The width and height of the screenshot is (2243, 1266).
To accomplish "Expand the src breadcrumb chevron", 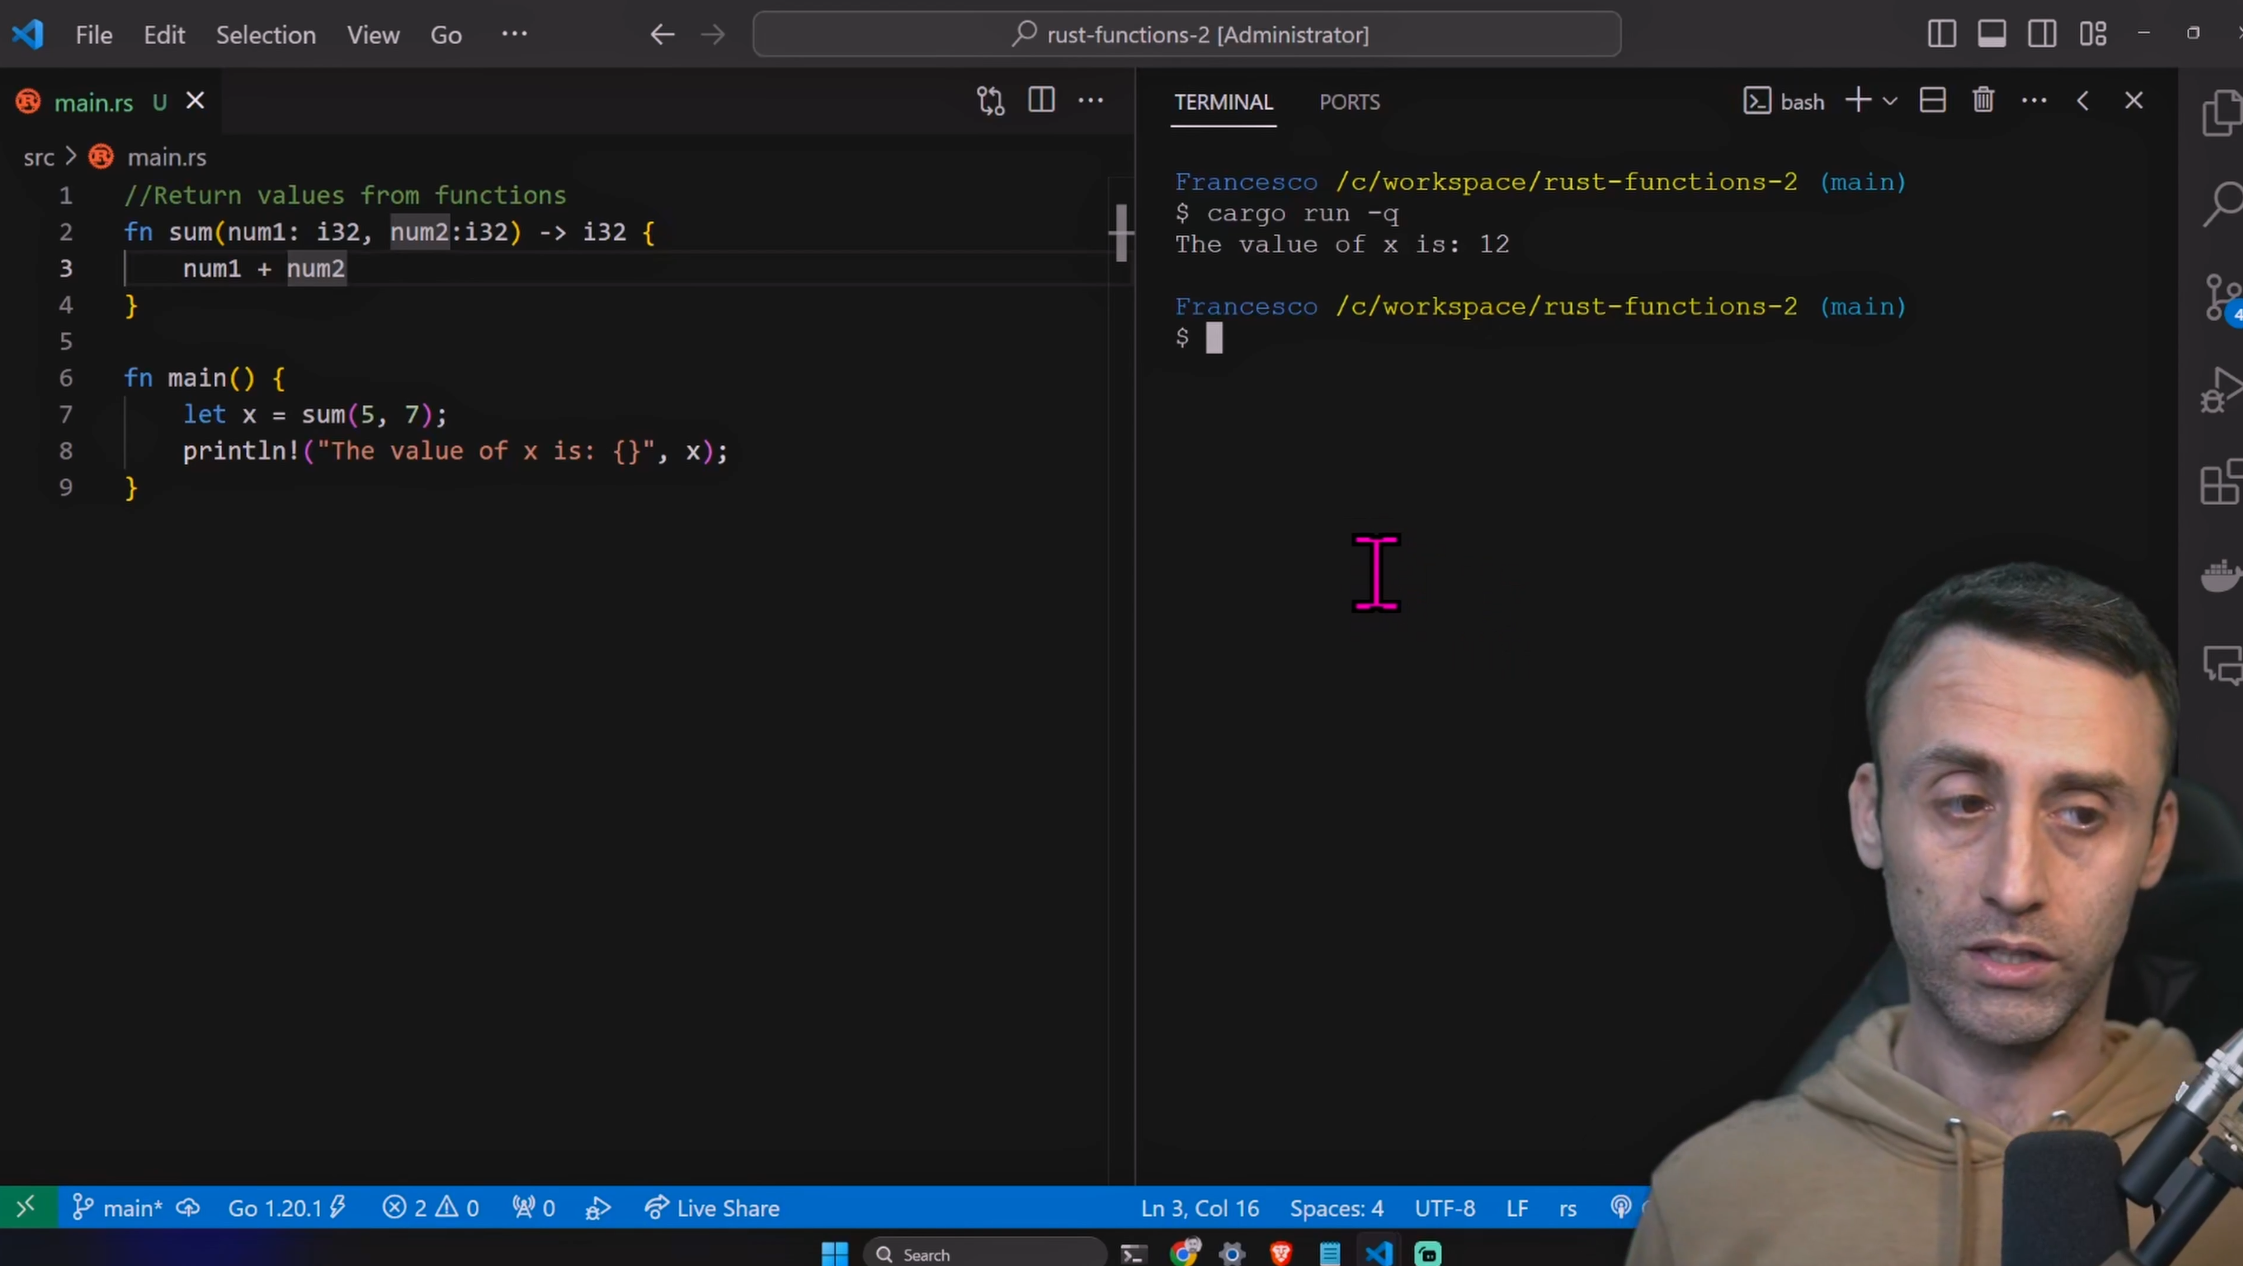I will 70,157.
